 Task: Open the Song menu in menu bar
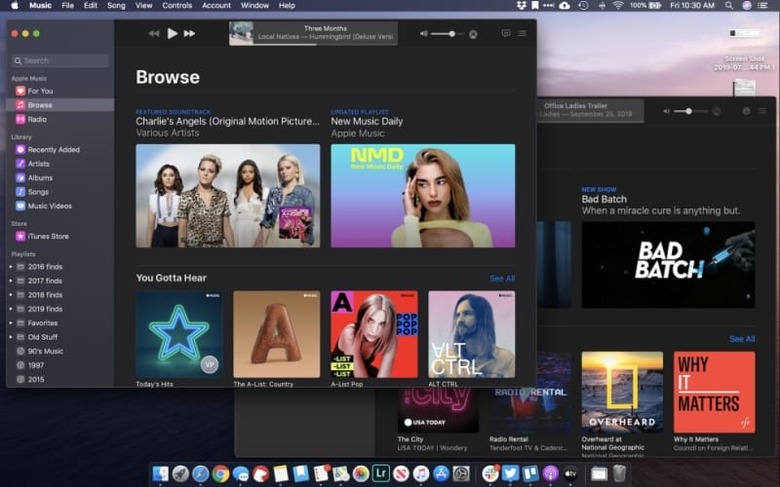tap(118, 5)
